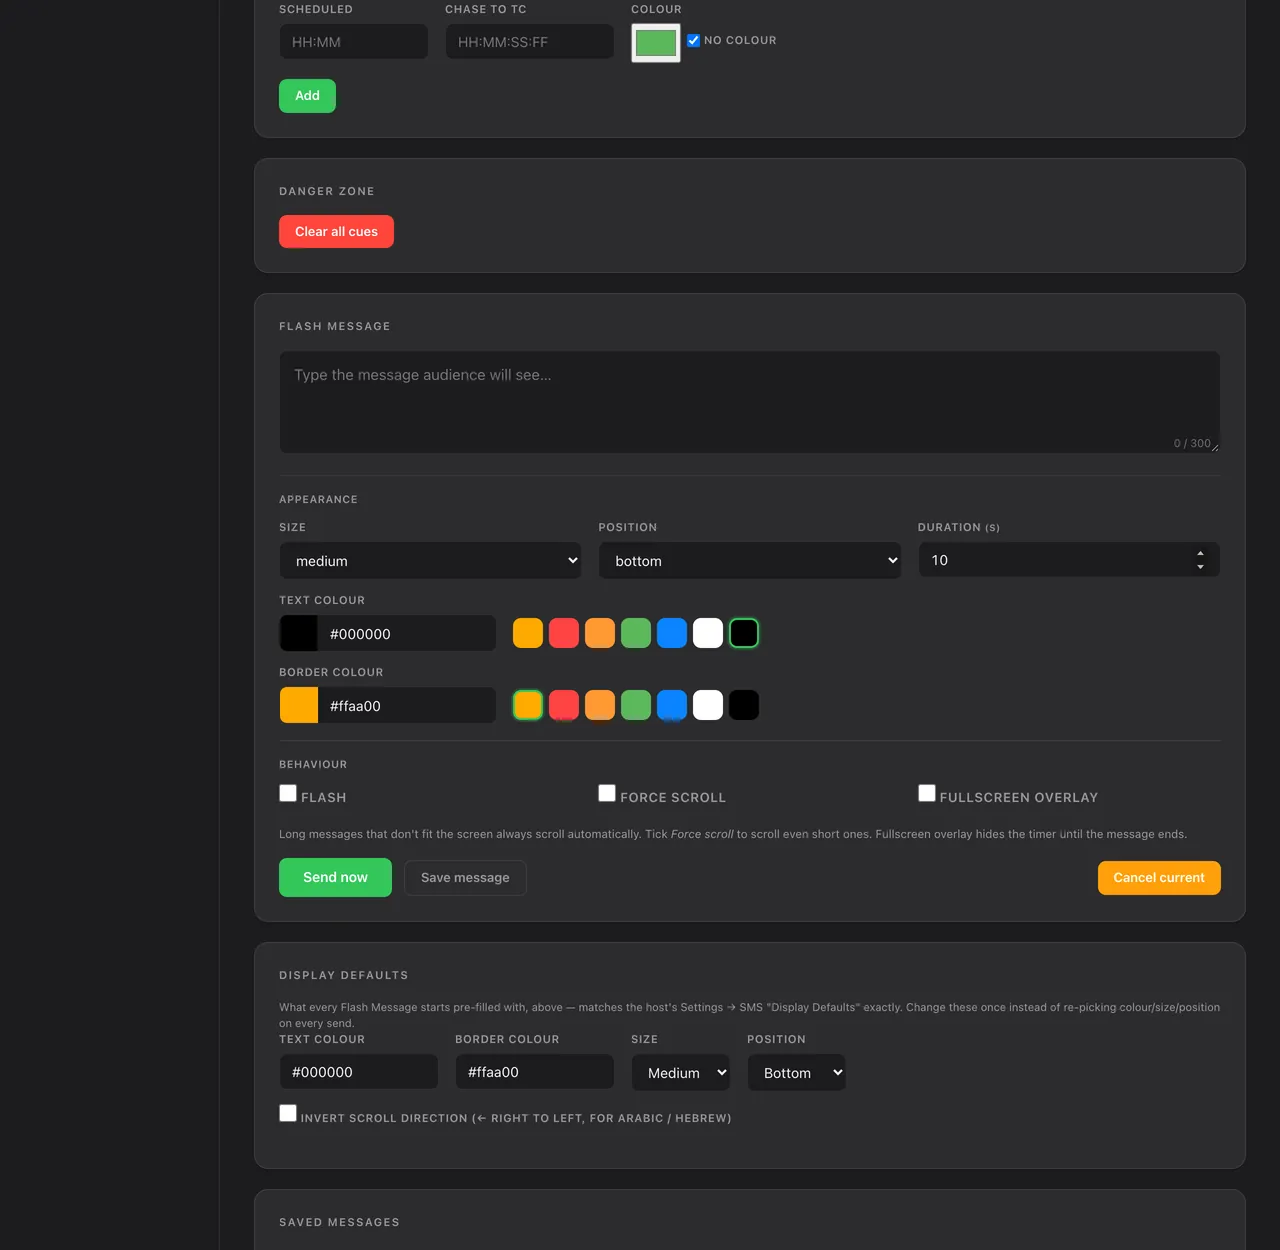Click the "Danger Zone" section heading
This screenshot has height=1250, width=1280.
327,191
